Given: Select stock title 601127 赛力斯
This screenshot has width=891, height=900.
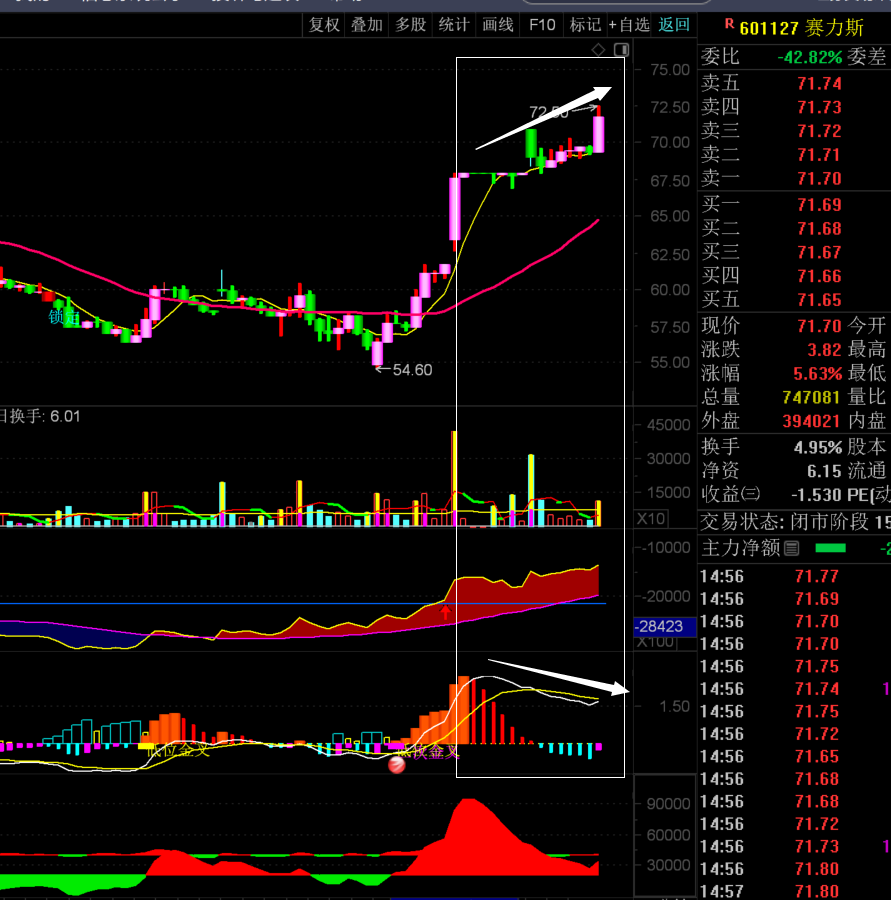Looking at the screenshot, I should point(801,28).
